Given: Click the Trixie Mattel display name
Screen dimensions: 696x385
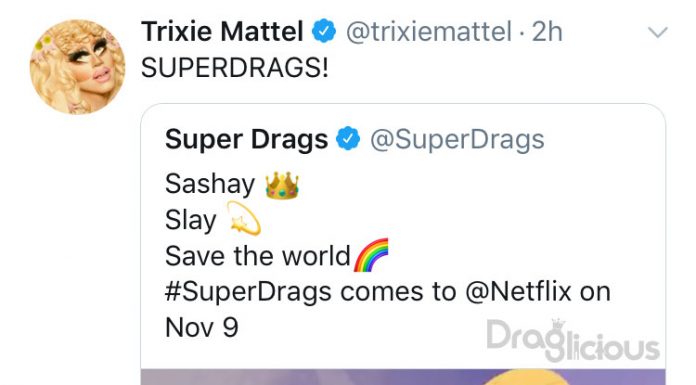Looking at the screenshot, I should tap(222, 32).
